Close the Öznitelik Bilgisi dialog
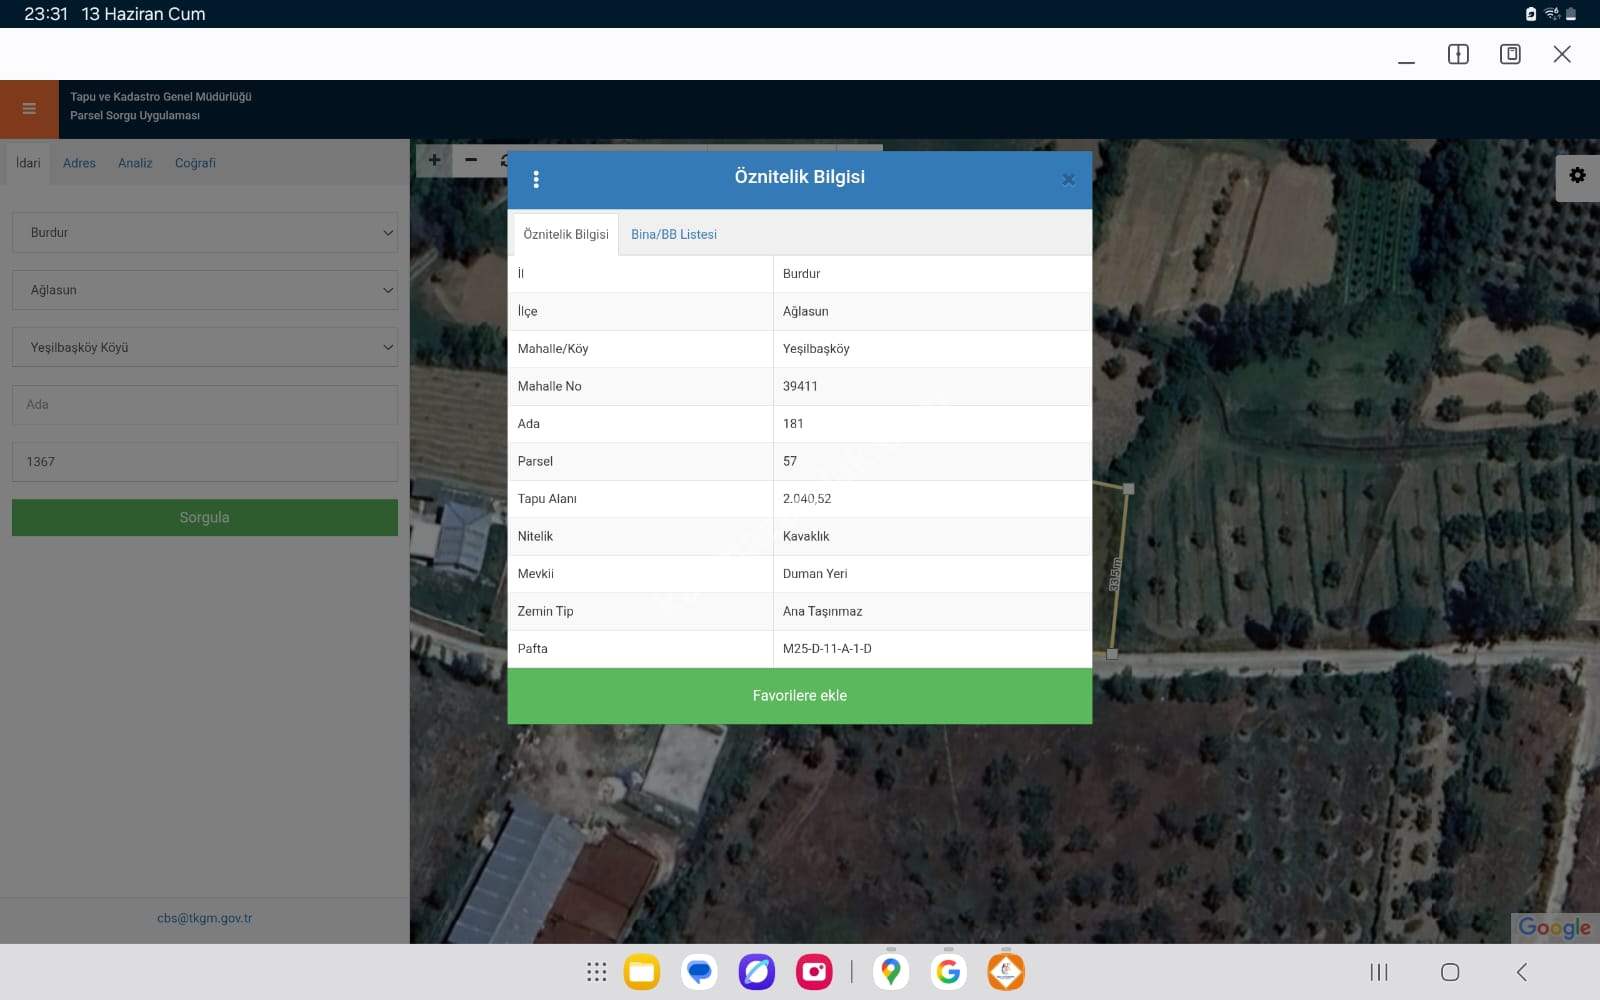This screenshot has height=1000, width=1600. coord(1068,180)
